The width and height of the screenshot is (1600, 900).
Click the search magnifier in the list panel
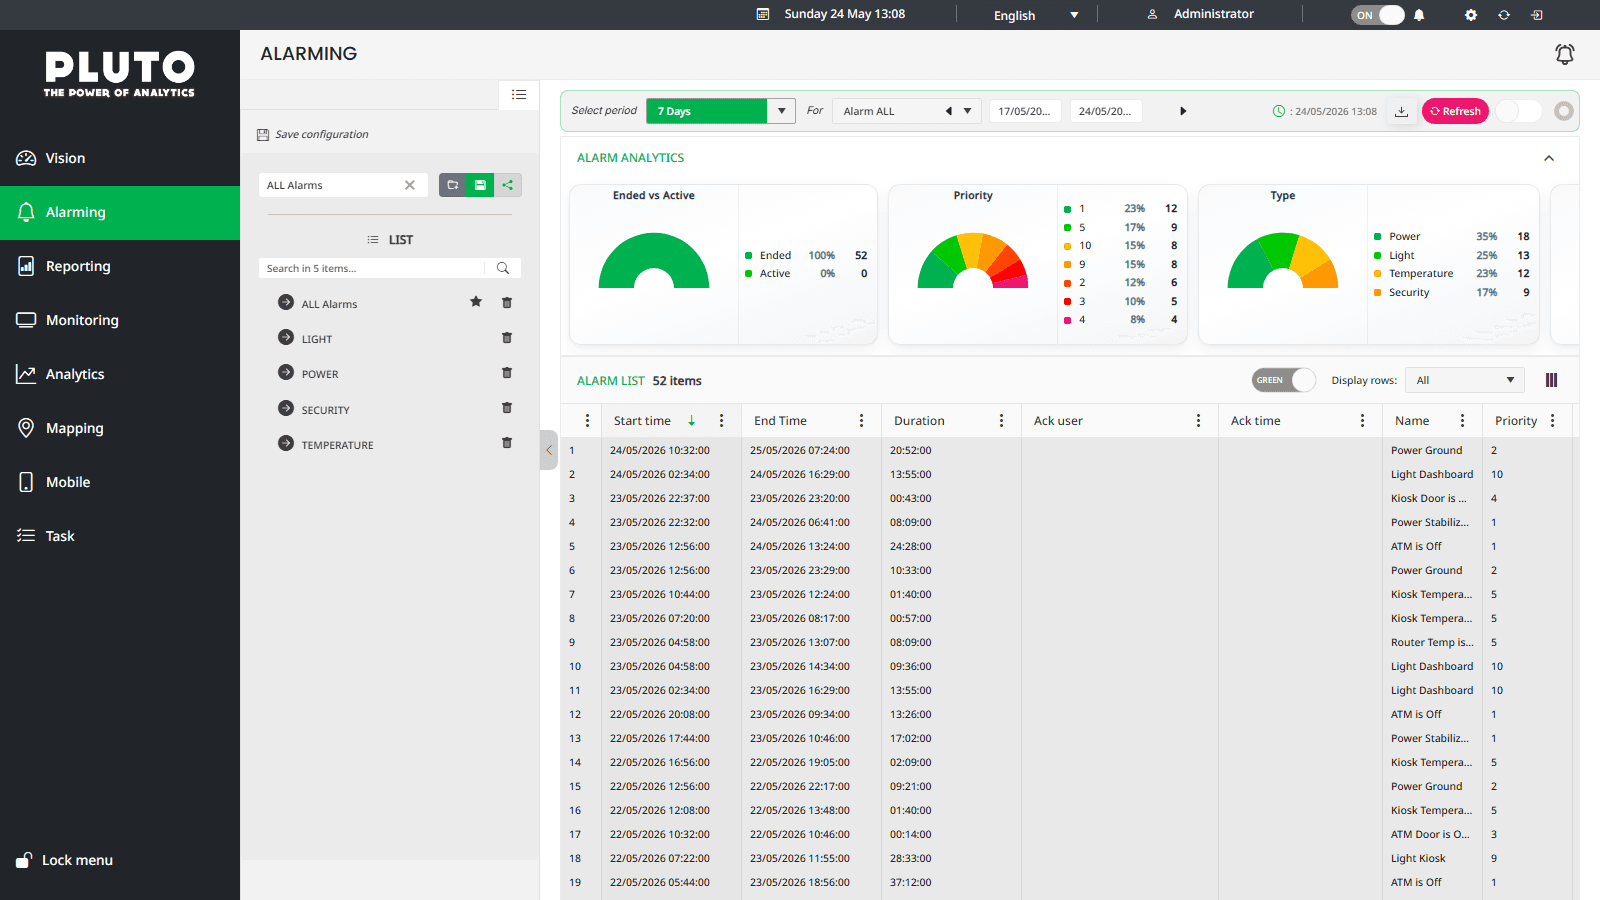pyautogui.click(x=503, y=268)
